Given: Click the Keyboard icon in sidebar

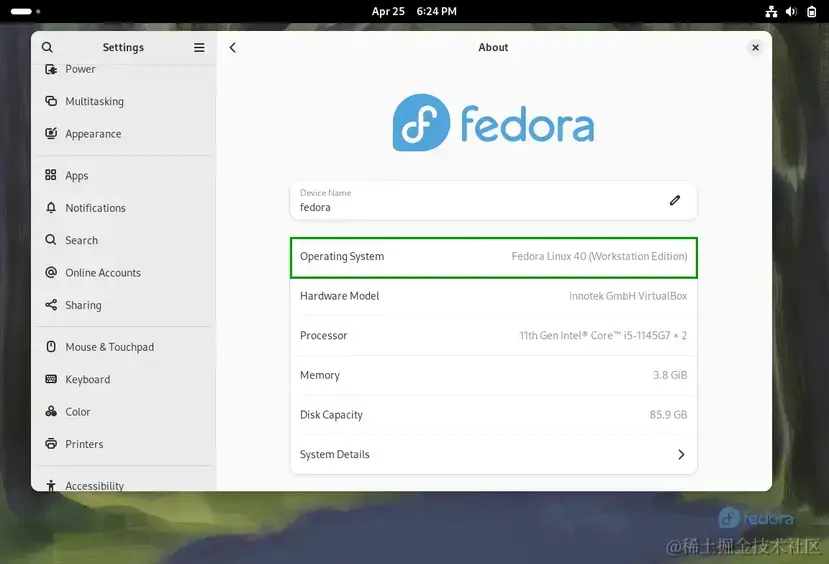Looking at the screenshot, I should tap(51, 379).
